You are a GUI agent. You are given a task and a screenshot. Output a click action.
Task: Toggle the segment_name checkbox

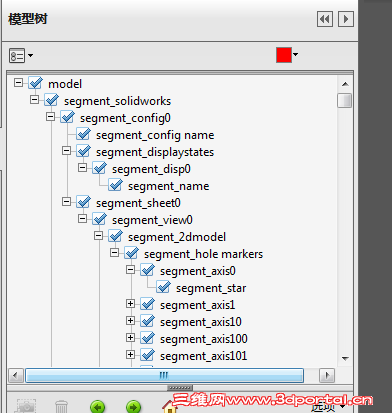[115, 185]
